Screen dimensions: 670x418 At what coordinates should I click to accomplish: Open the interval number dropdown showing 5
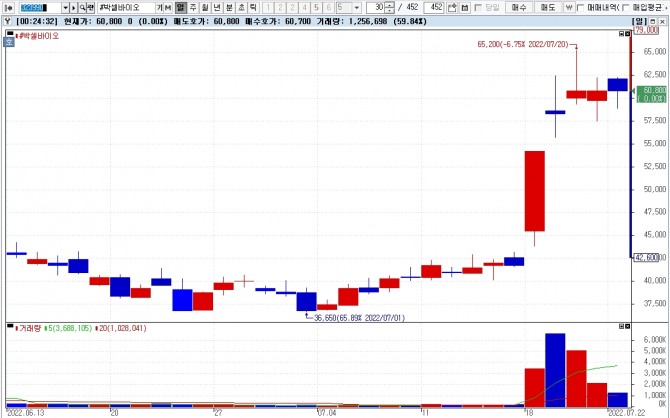coord(357,8)
